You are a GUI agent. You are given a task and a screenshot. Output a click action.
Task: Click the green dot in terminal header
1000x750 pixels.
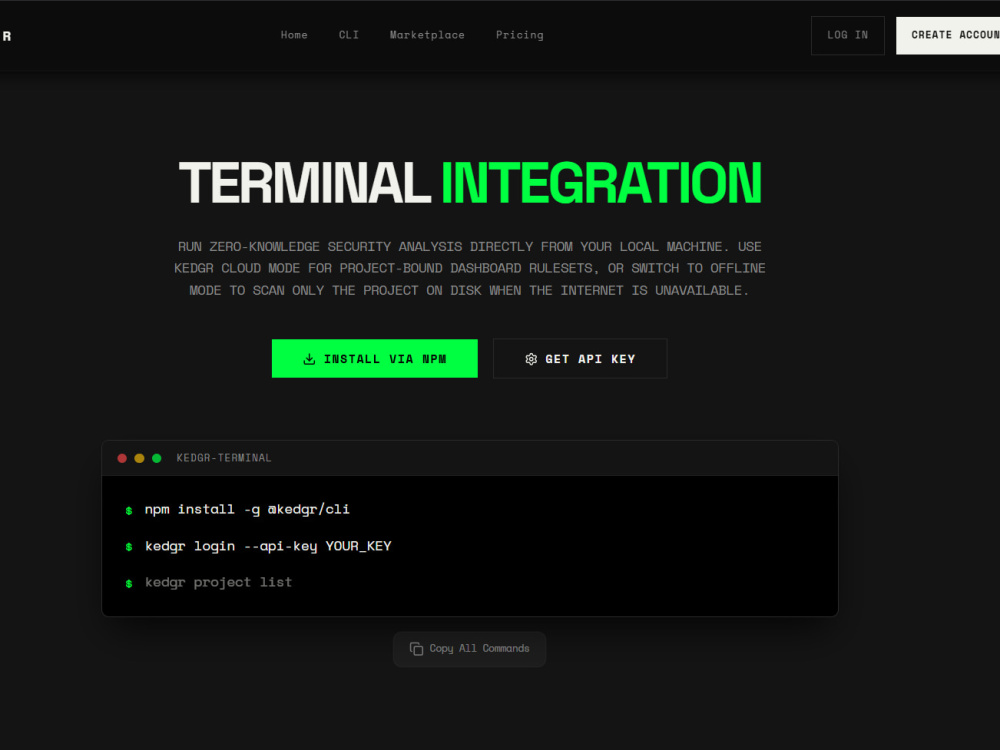[x=156, y=458]
